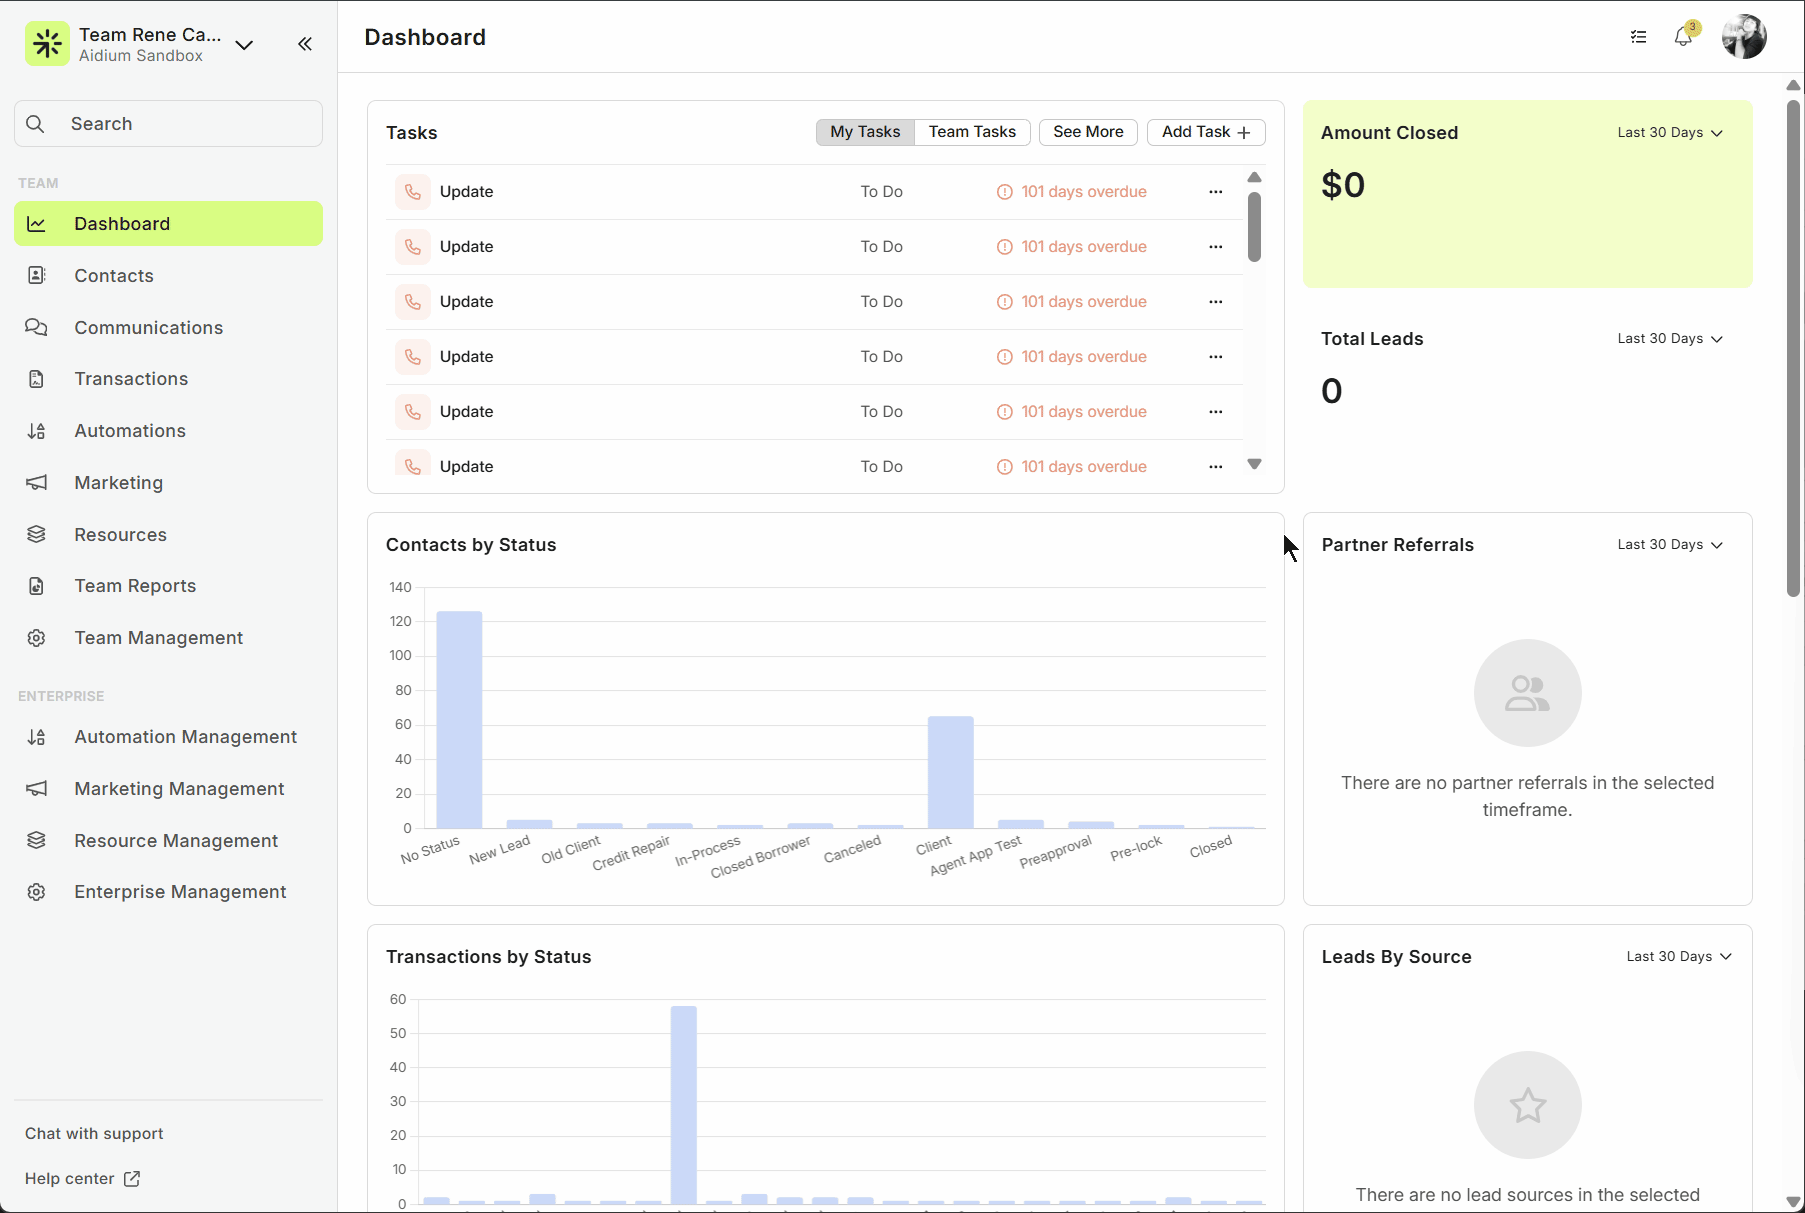The height and width of the screenshot is (1213, 1805).
Task: Open Communications from the sidebar icon
Action: coord(37,327)
